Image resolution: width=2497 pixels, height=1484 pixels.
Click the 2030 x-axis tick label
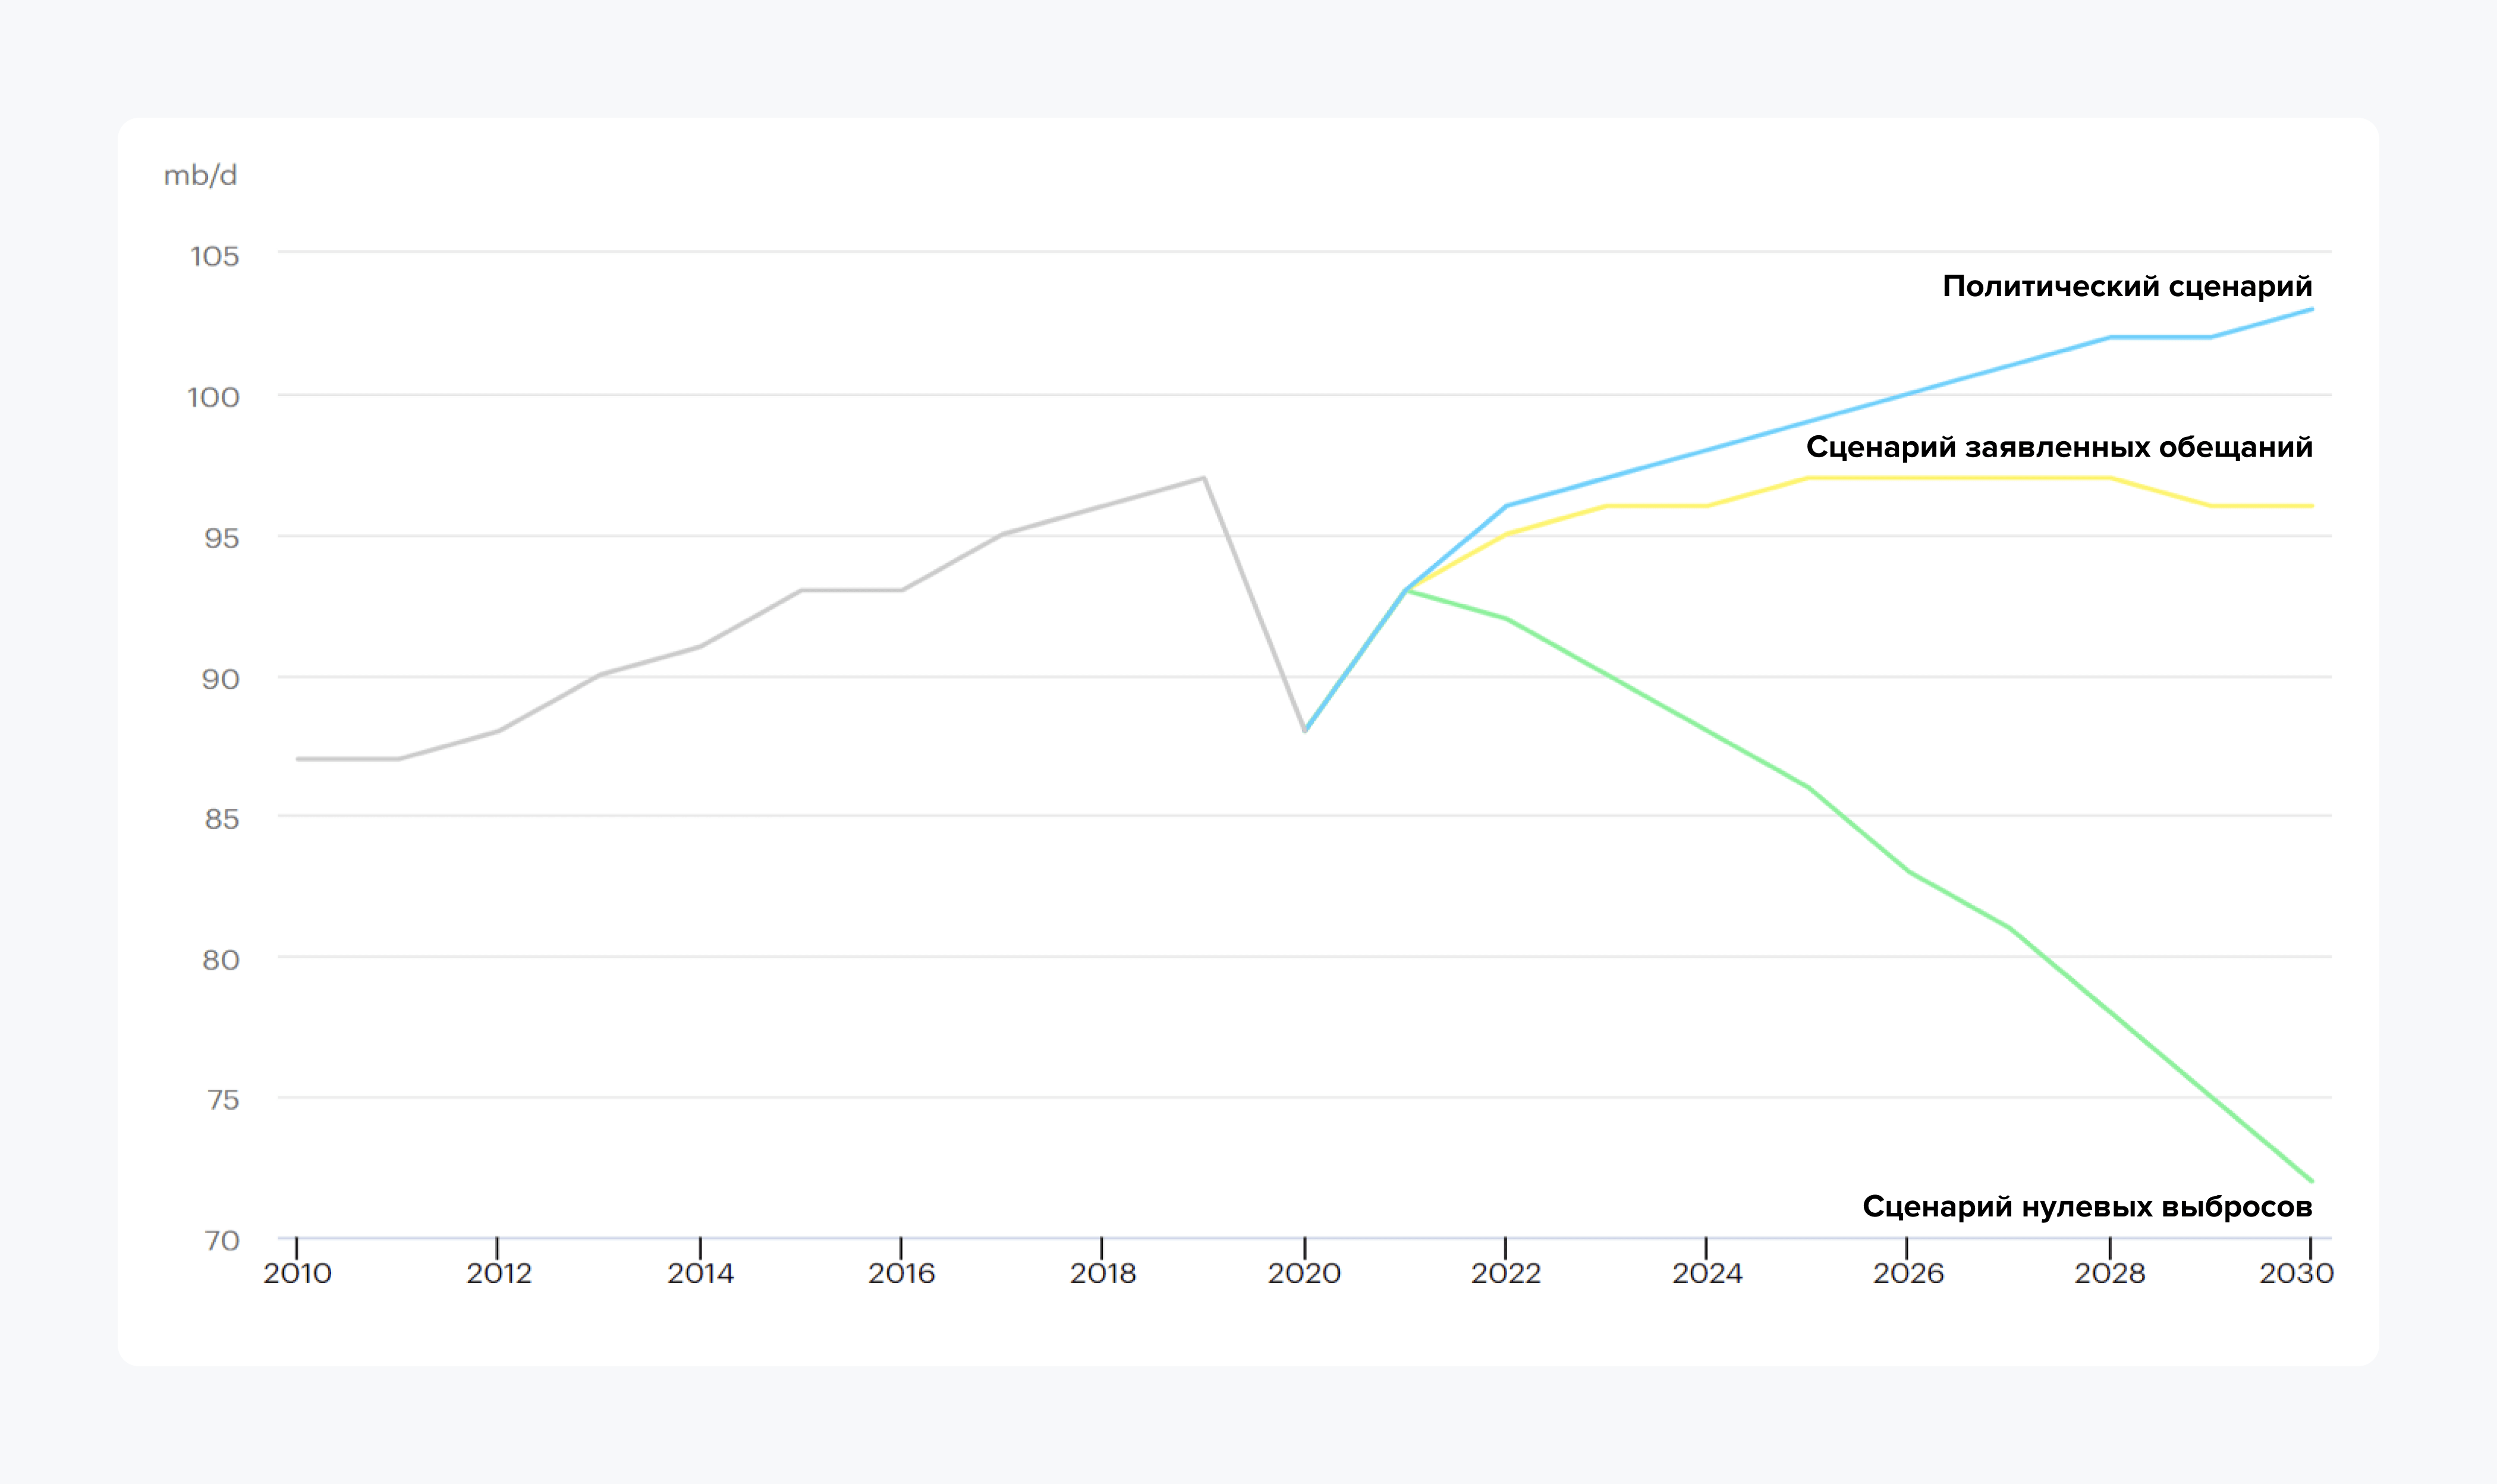pyautogui.click(x=2296, y=1273)
